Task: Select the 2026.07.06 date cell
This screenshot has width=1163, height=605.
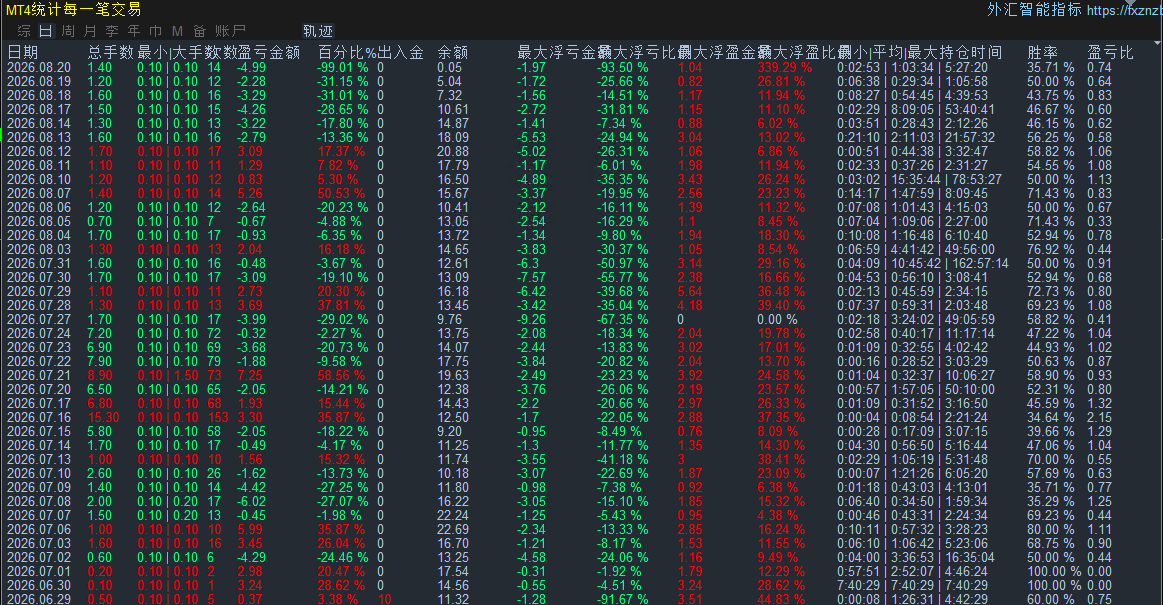Action: coord(39,529)
